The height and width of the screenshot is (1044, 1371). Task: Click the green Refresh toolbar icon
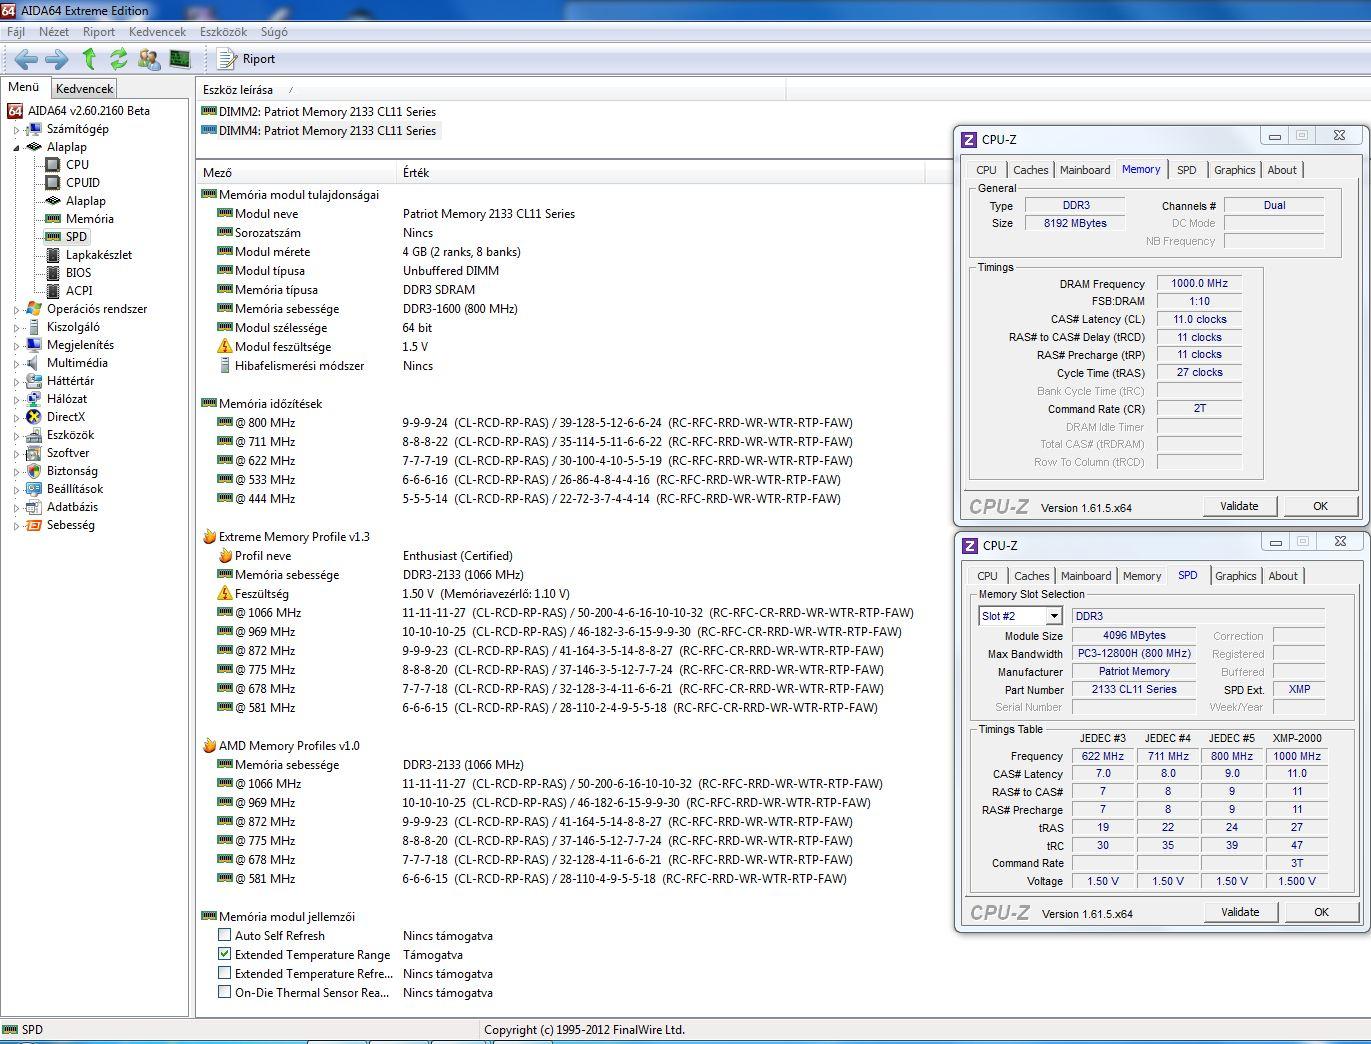tap(119, 59)
